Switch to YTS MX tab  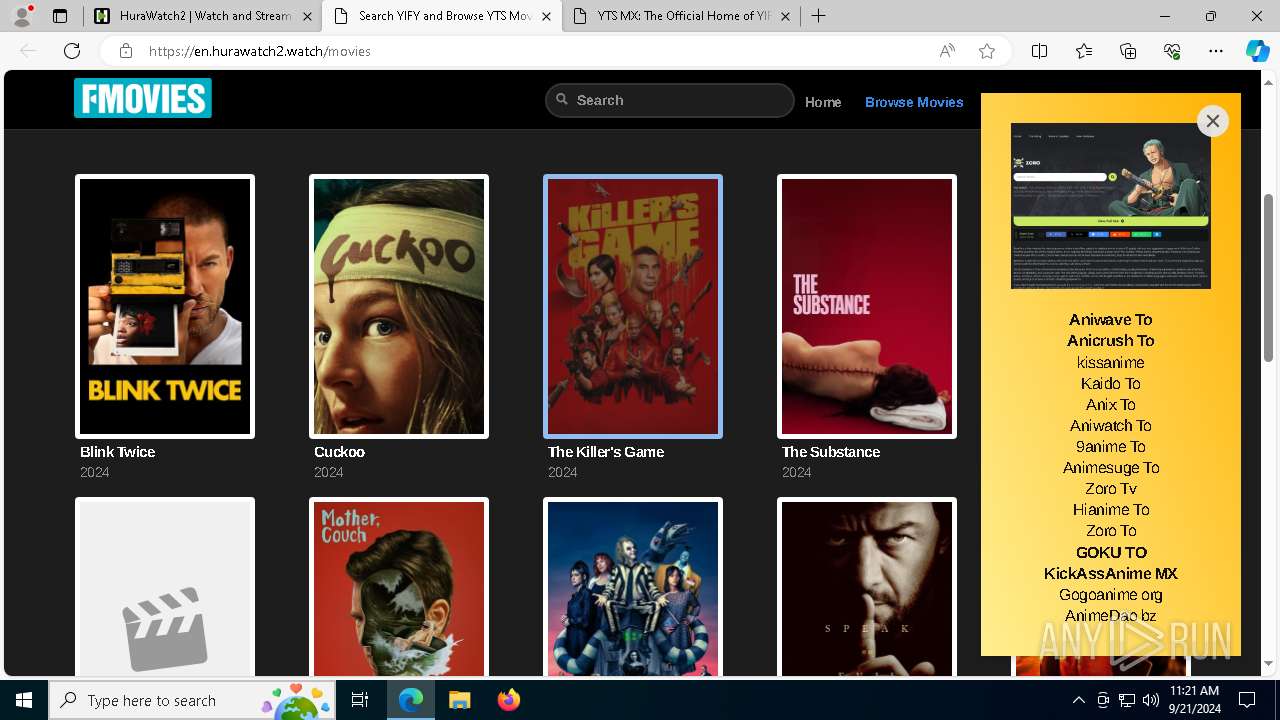[x=681, y=16]
